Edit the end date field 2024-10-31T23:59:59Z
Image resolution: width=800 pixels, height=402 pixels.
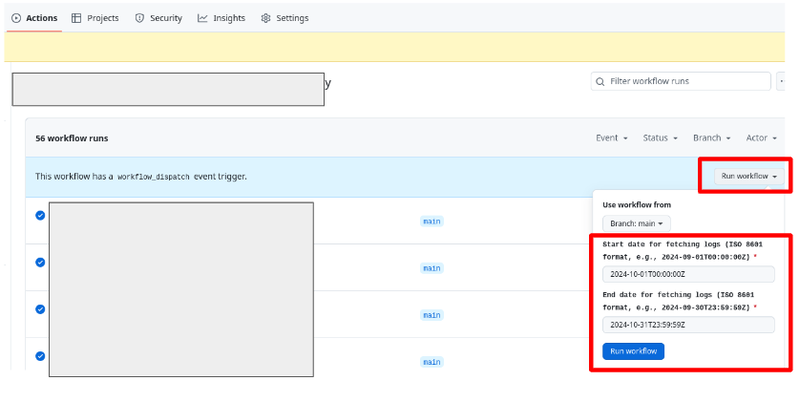coord(688,324)
